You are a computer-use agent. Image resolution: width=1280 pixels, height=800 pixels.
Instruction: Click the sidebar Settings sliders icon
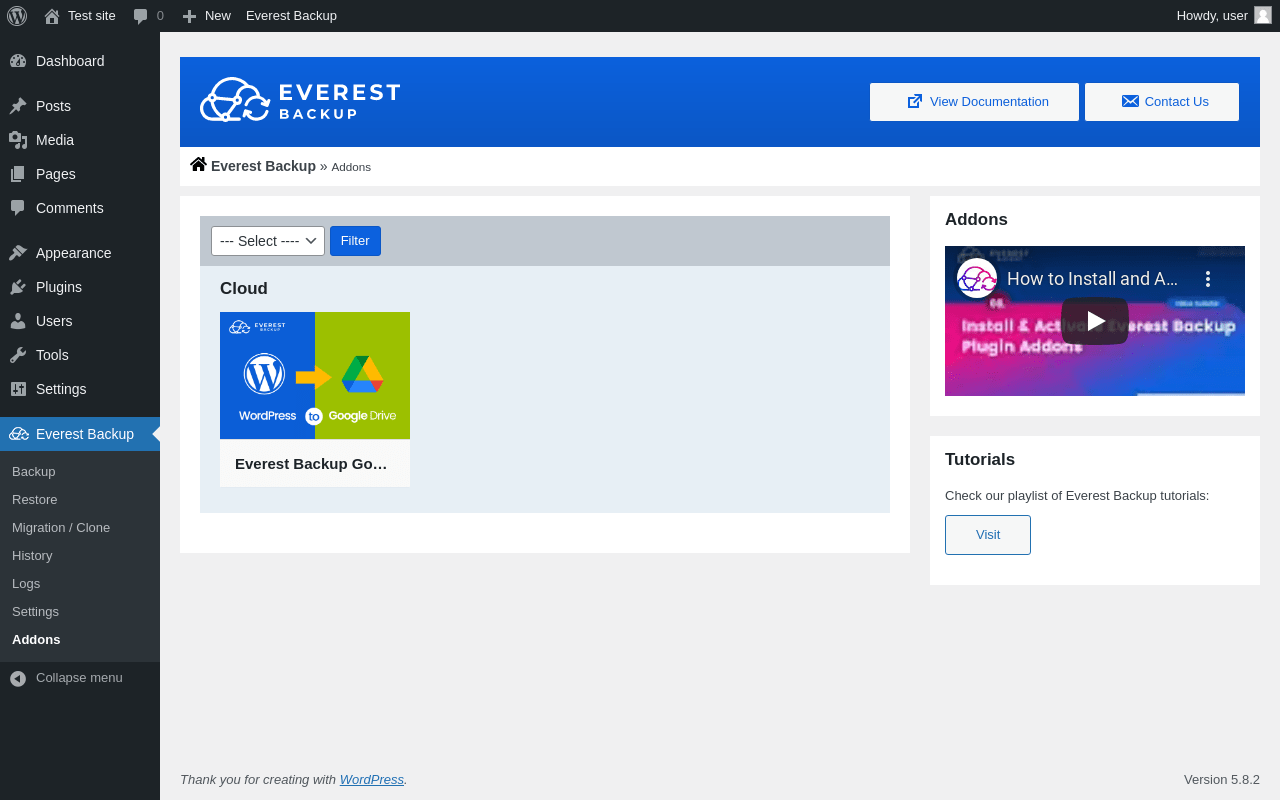(x=18, y=389)
